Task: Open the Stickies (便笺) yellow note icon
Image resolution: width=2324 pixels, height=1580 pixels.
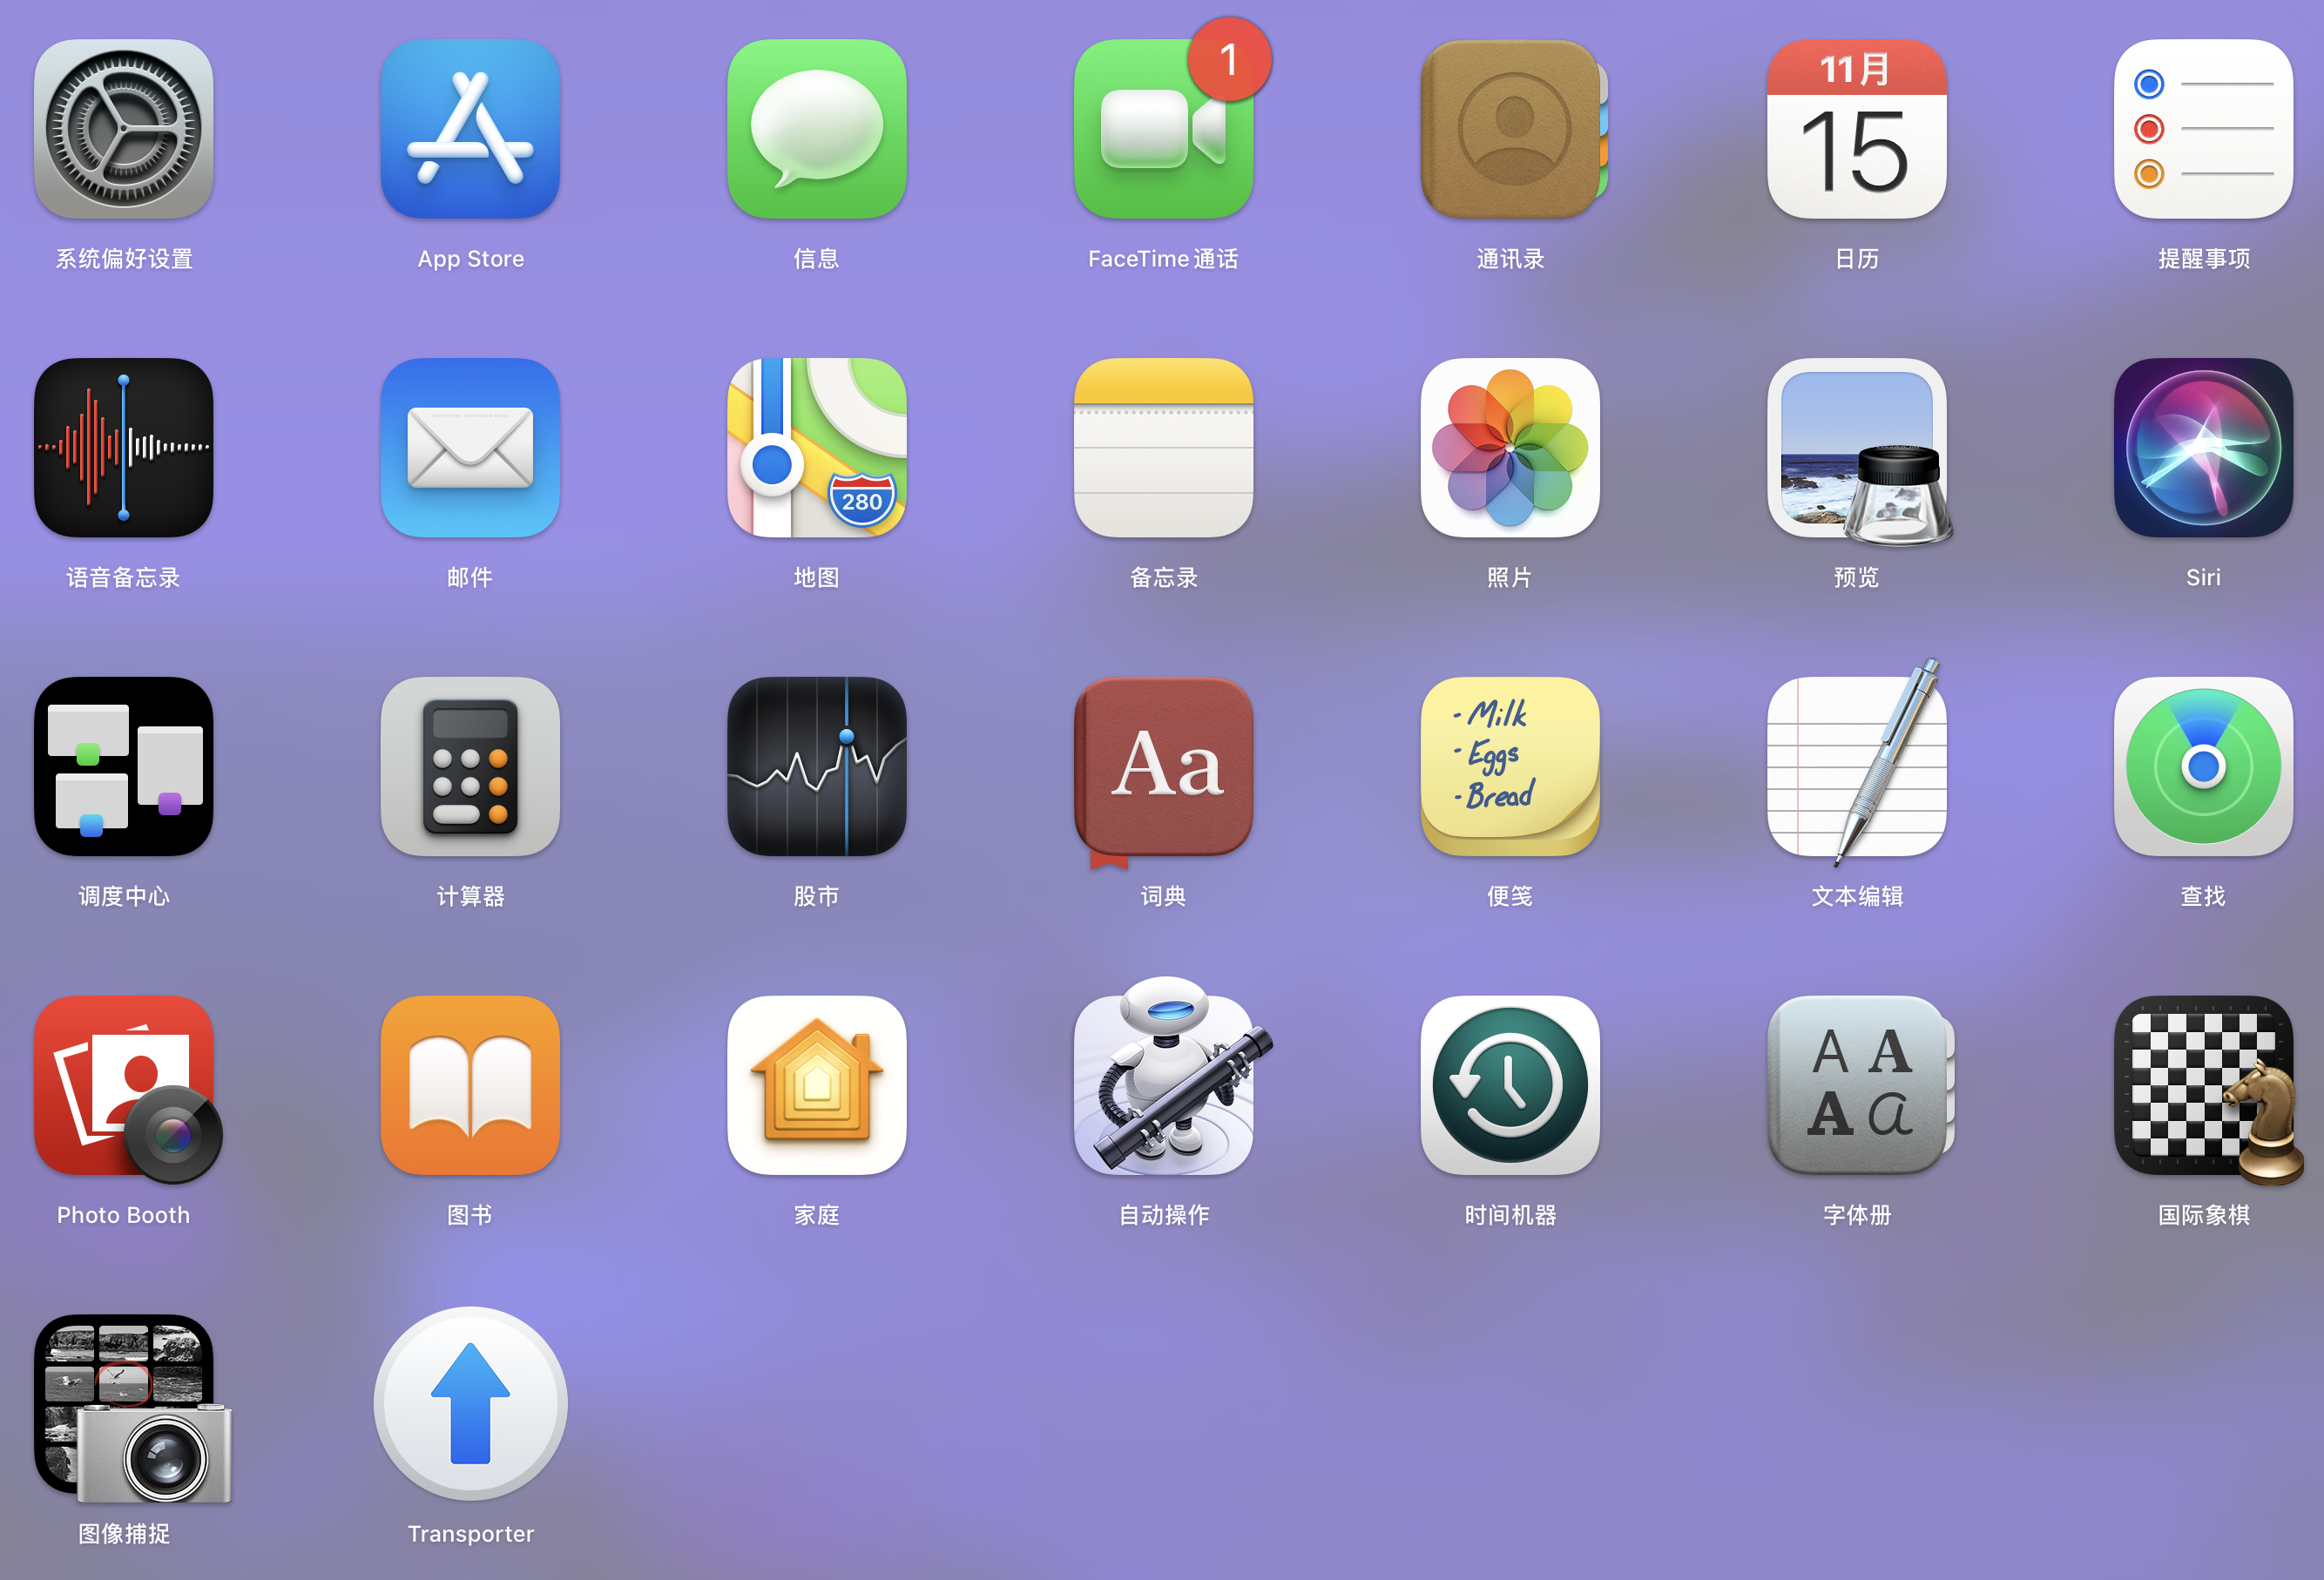Action: click(1510, 766)
